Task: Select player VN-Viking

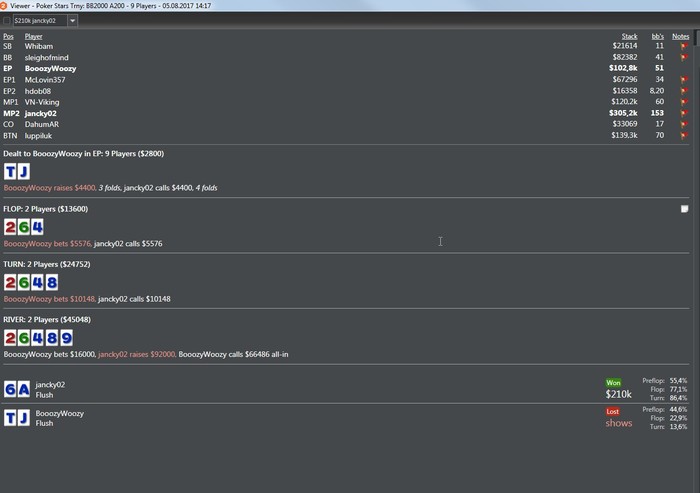Action: [x=42, y=102]
